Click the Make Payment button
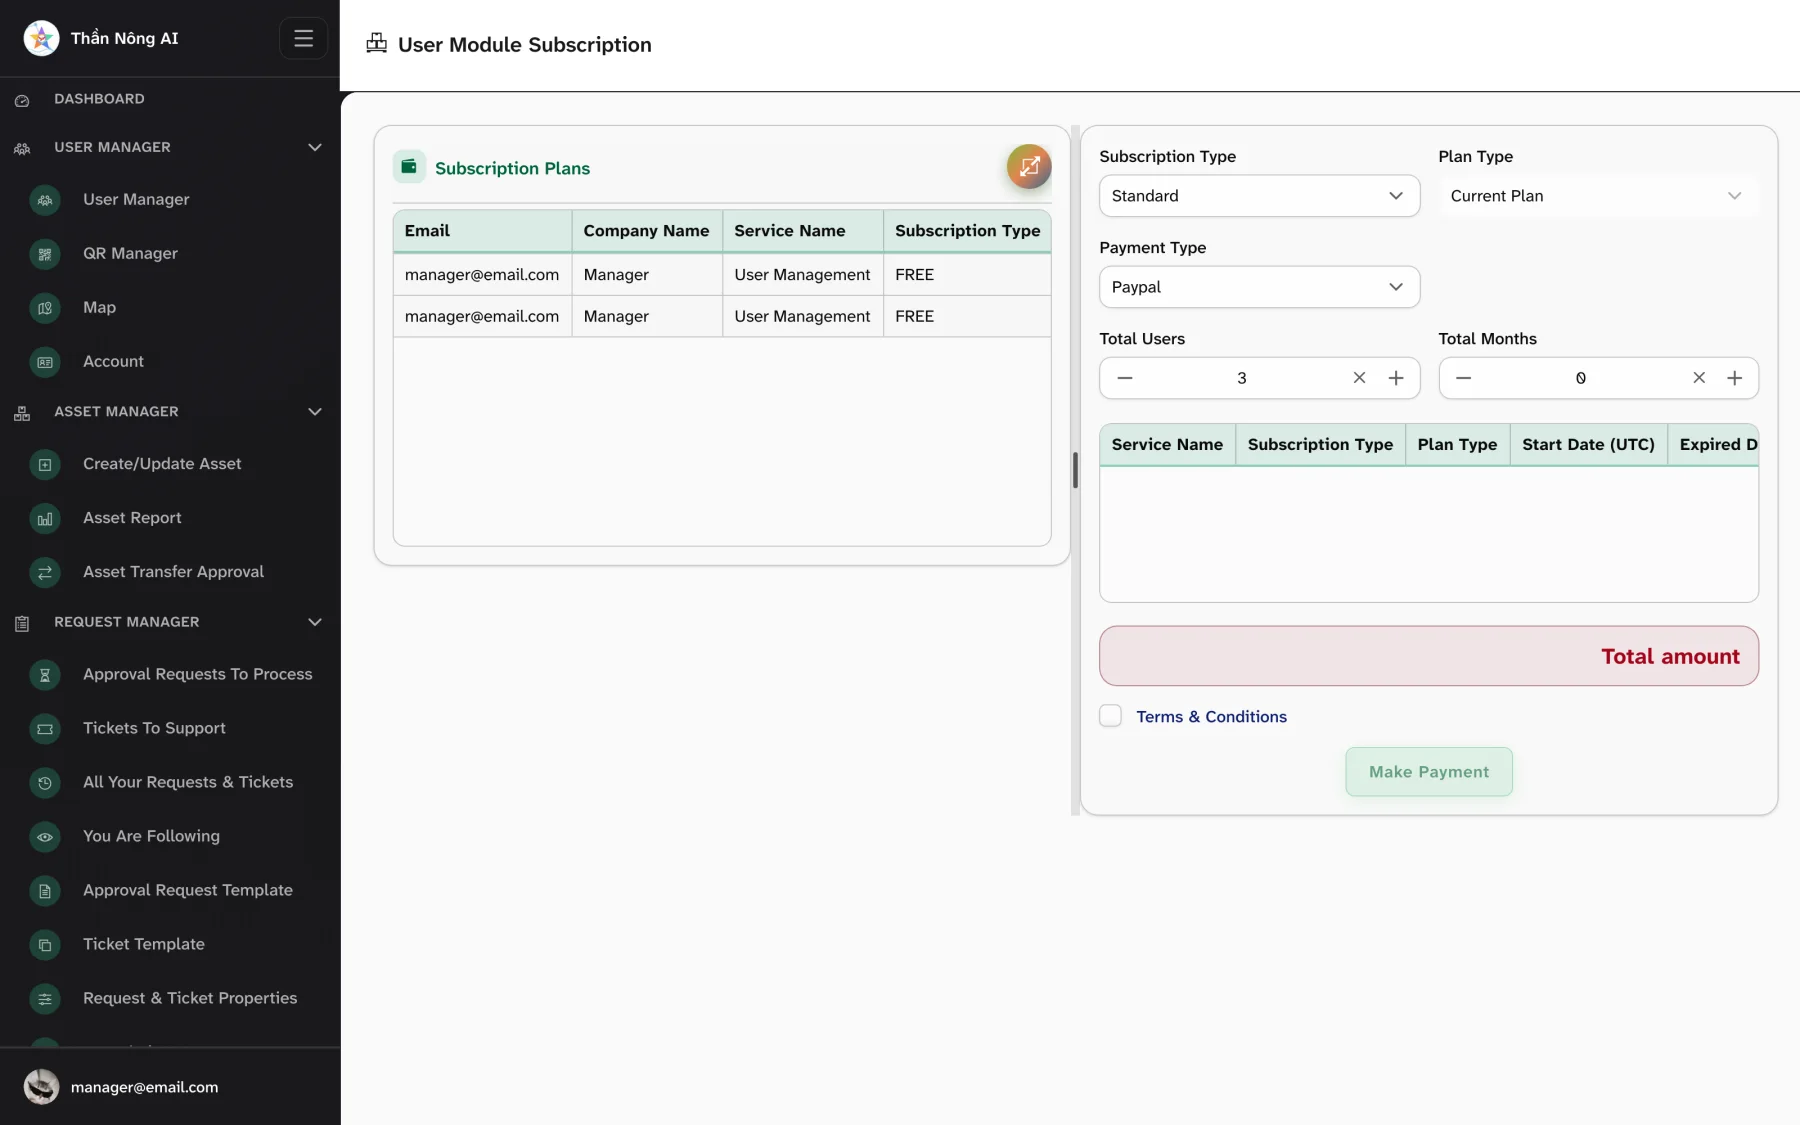Screen dimensions: 1800x1125 pyautogui.click(x=1428, y=772)
